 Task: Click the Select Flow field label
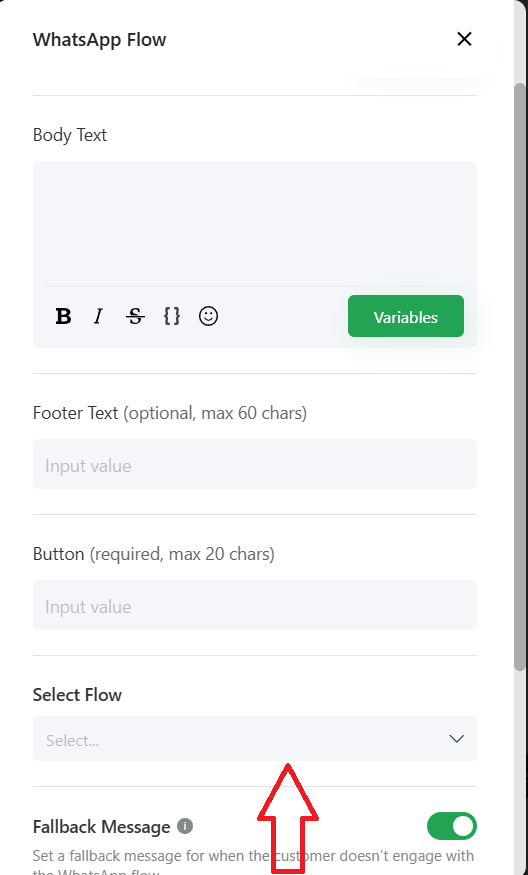coord(77,695)
